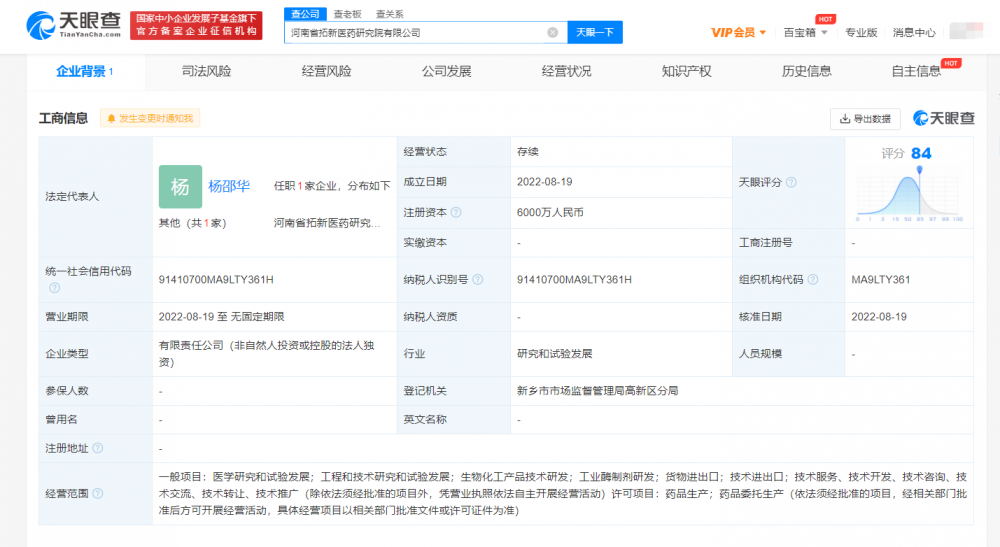Click the bell icon for change notifications

(x=111, y=119)
